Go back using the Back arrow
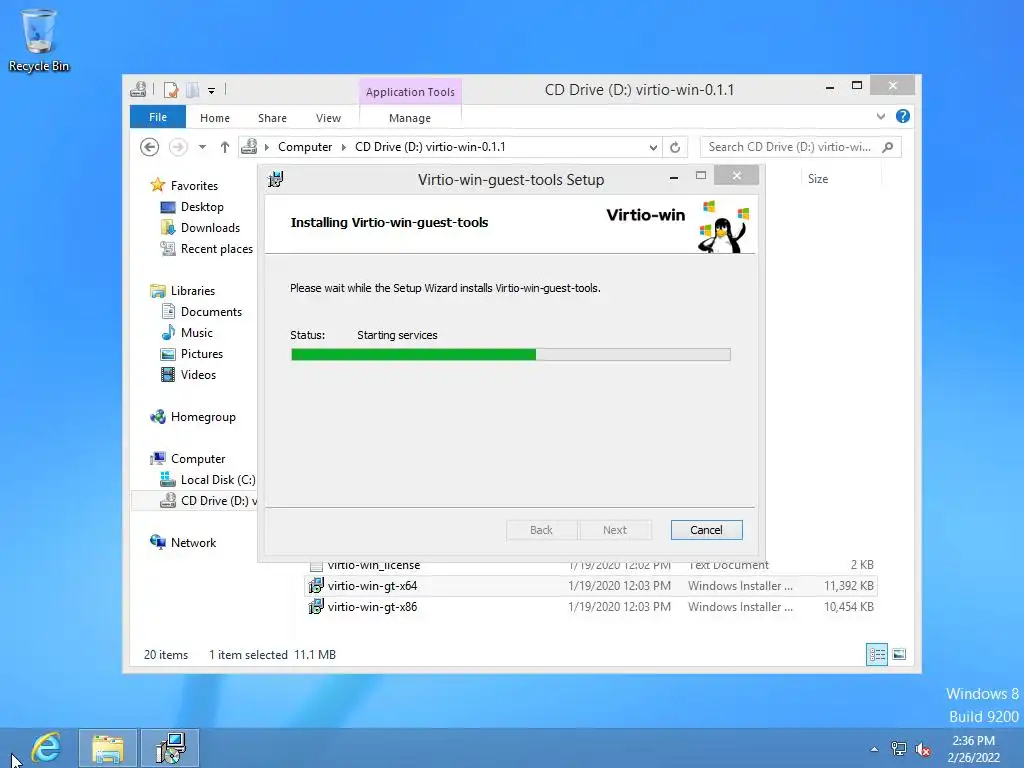This screenshot has height=768, width=1024. [150, 147]
